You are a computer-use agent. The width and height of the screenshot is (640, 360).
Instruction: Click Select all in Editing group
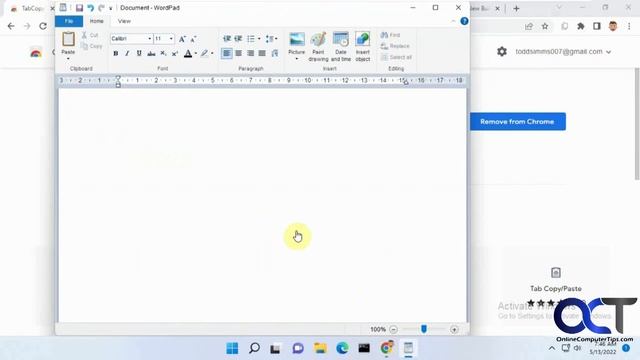(x=396, y=57)
